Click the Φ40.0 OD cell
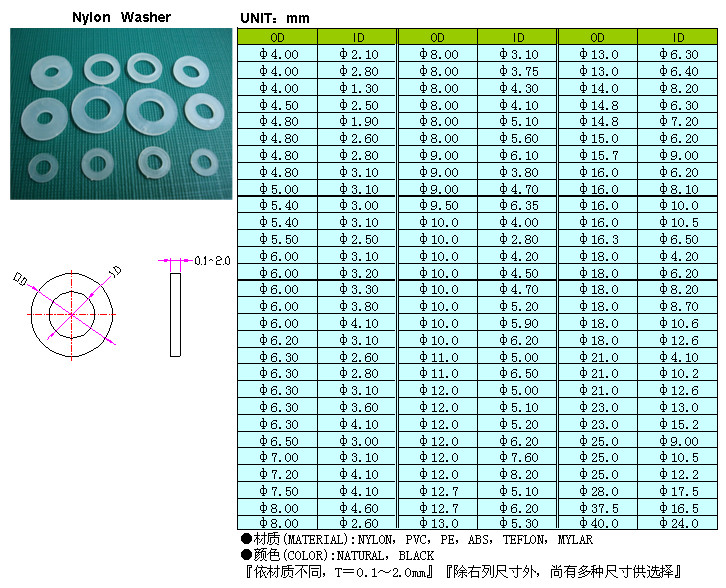This screenshot has width=726, height=588. click(597, 522)
